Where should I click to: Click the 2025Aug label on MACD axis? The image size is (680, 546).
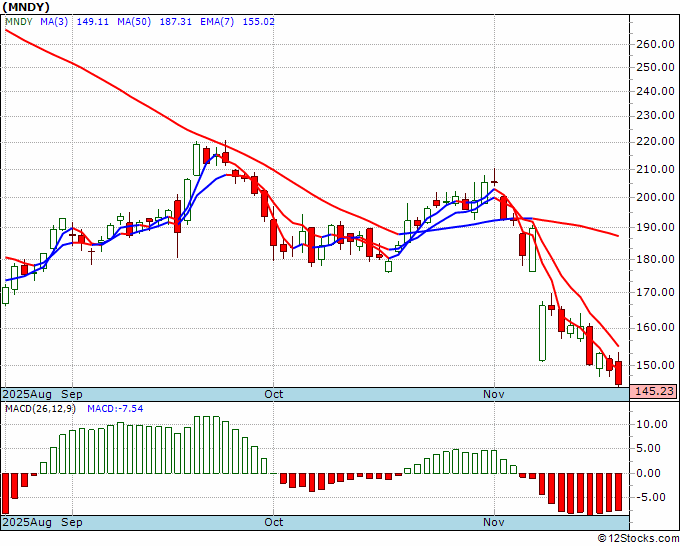[x=27, y=522]
